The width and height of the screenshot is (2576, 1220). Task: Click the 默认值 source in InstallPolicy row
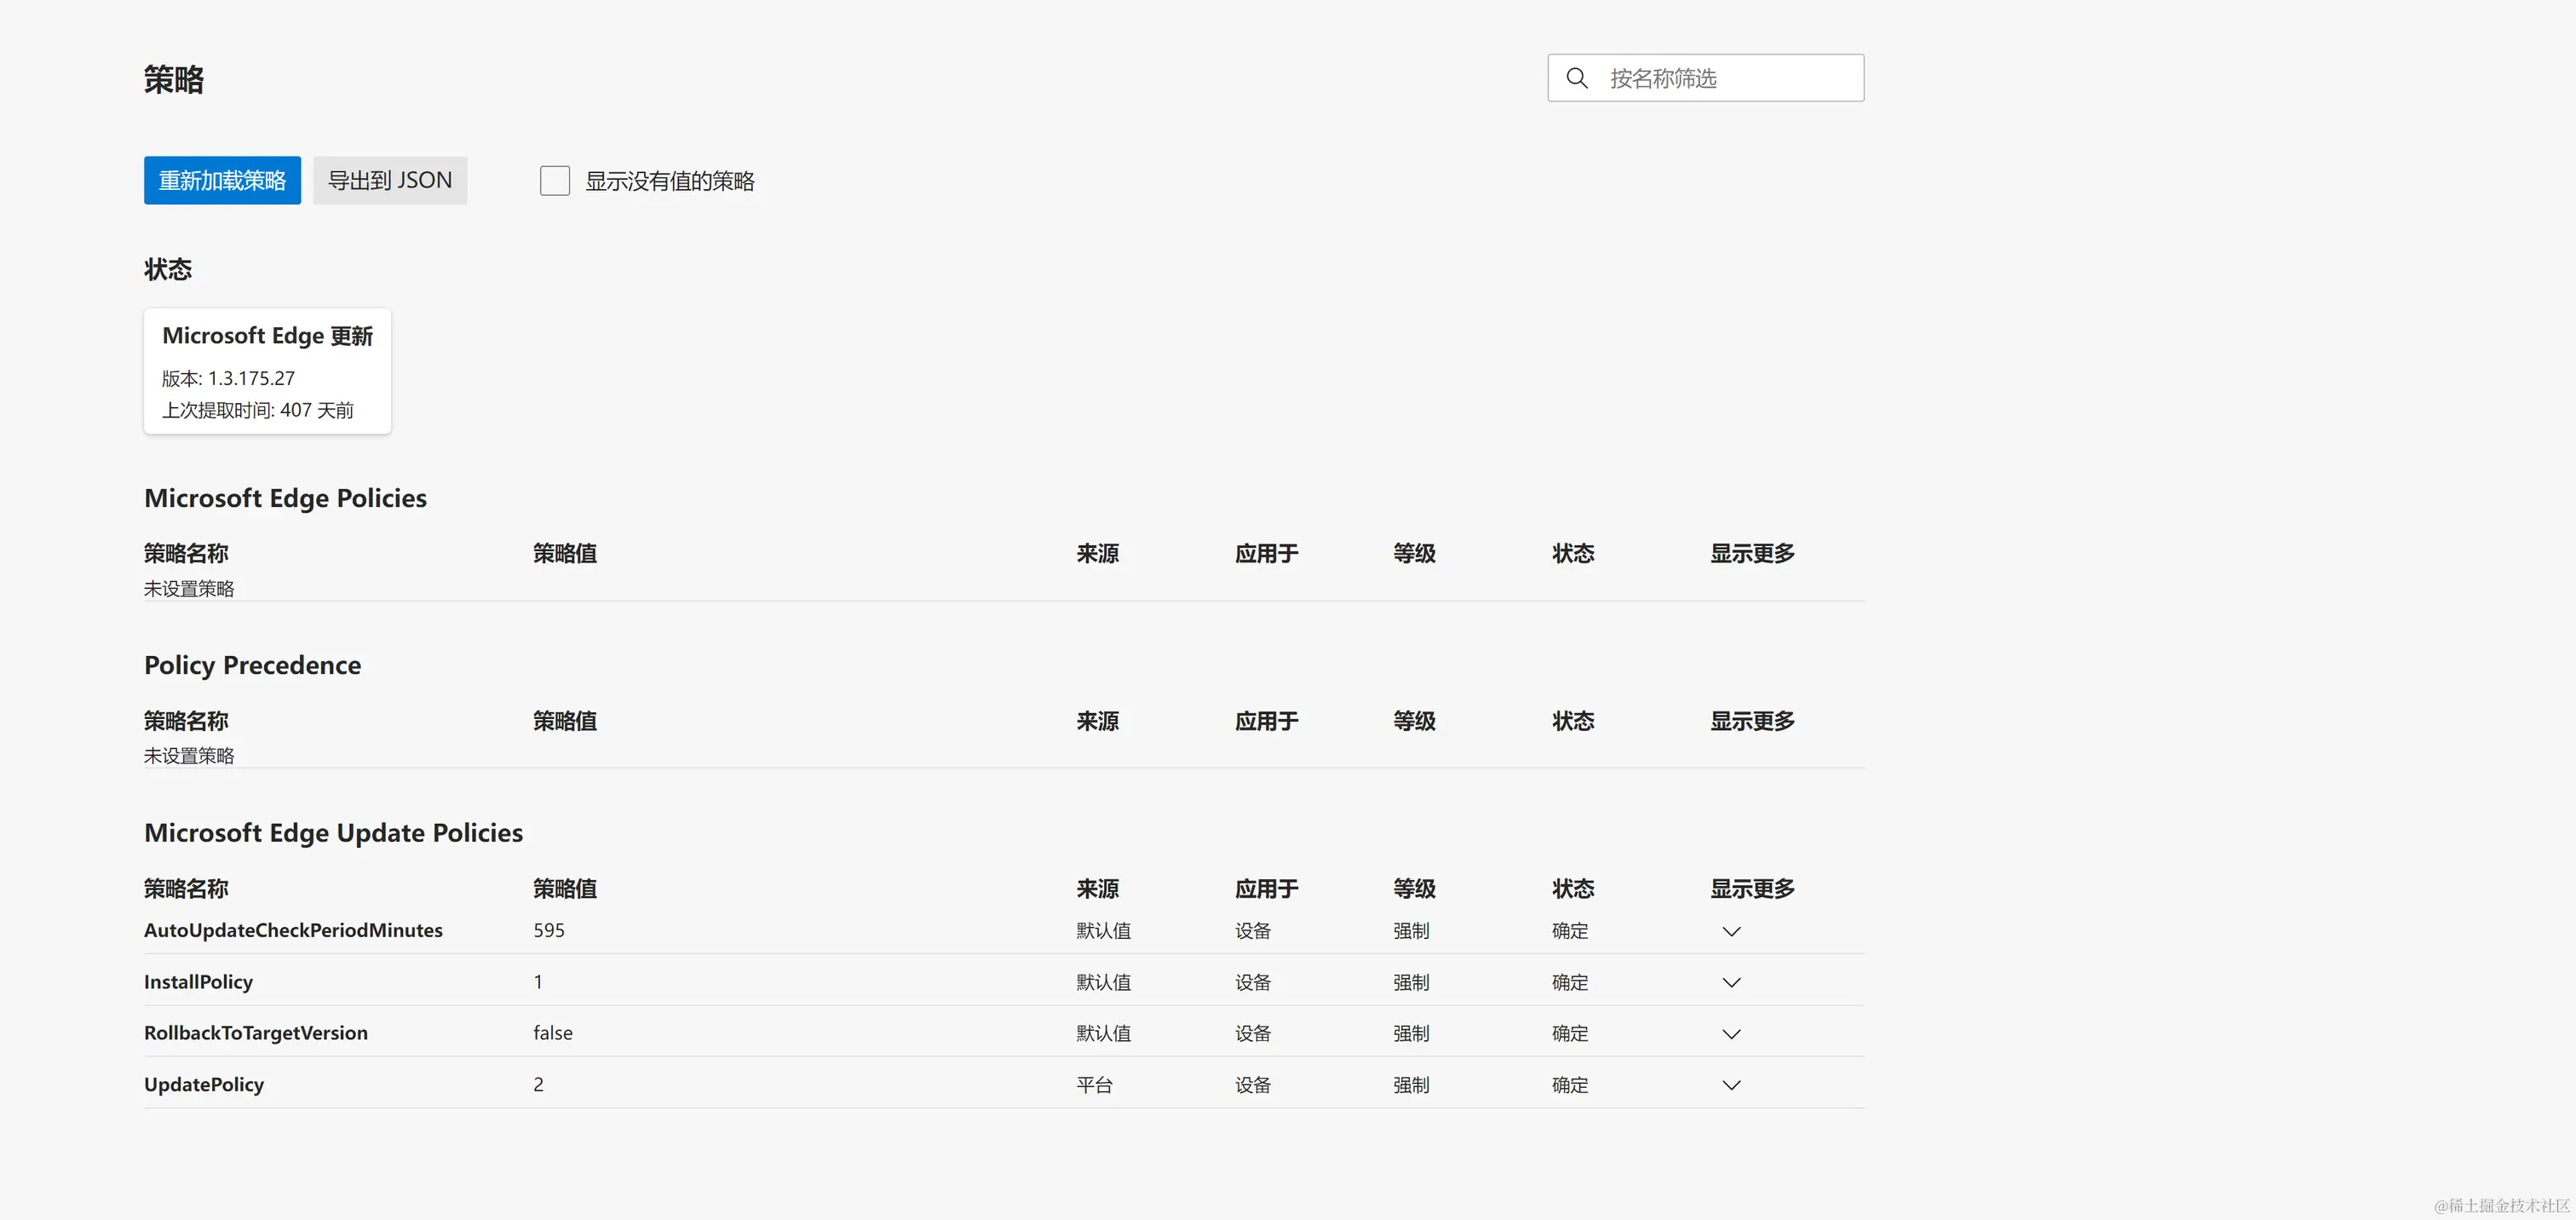pyautogui.click(x=1104, y=982)
